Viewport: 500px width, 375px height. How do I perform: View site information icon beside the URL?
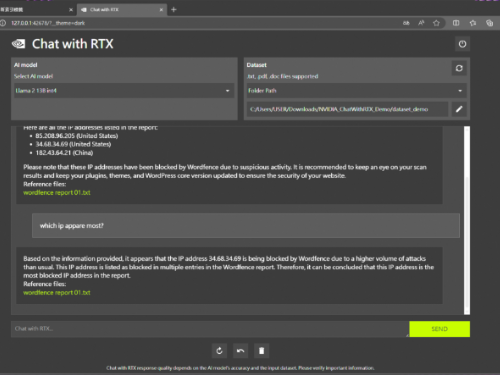pos(3,23)
